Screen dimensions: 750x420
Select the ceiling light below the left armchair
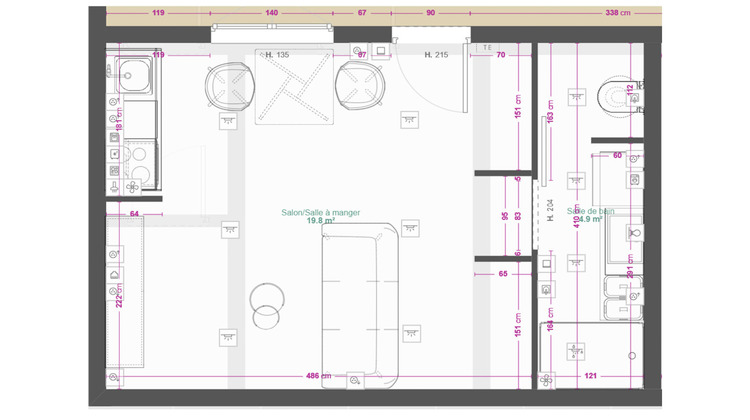click(228, 121)
